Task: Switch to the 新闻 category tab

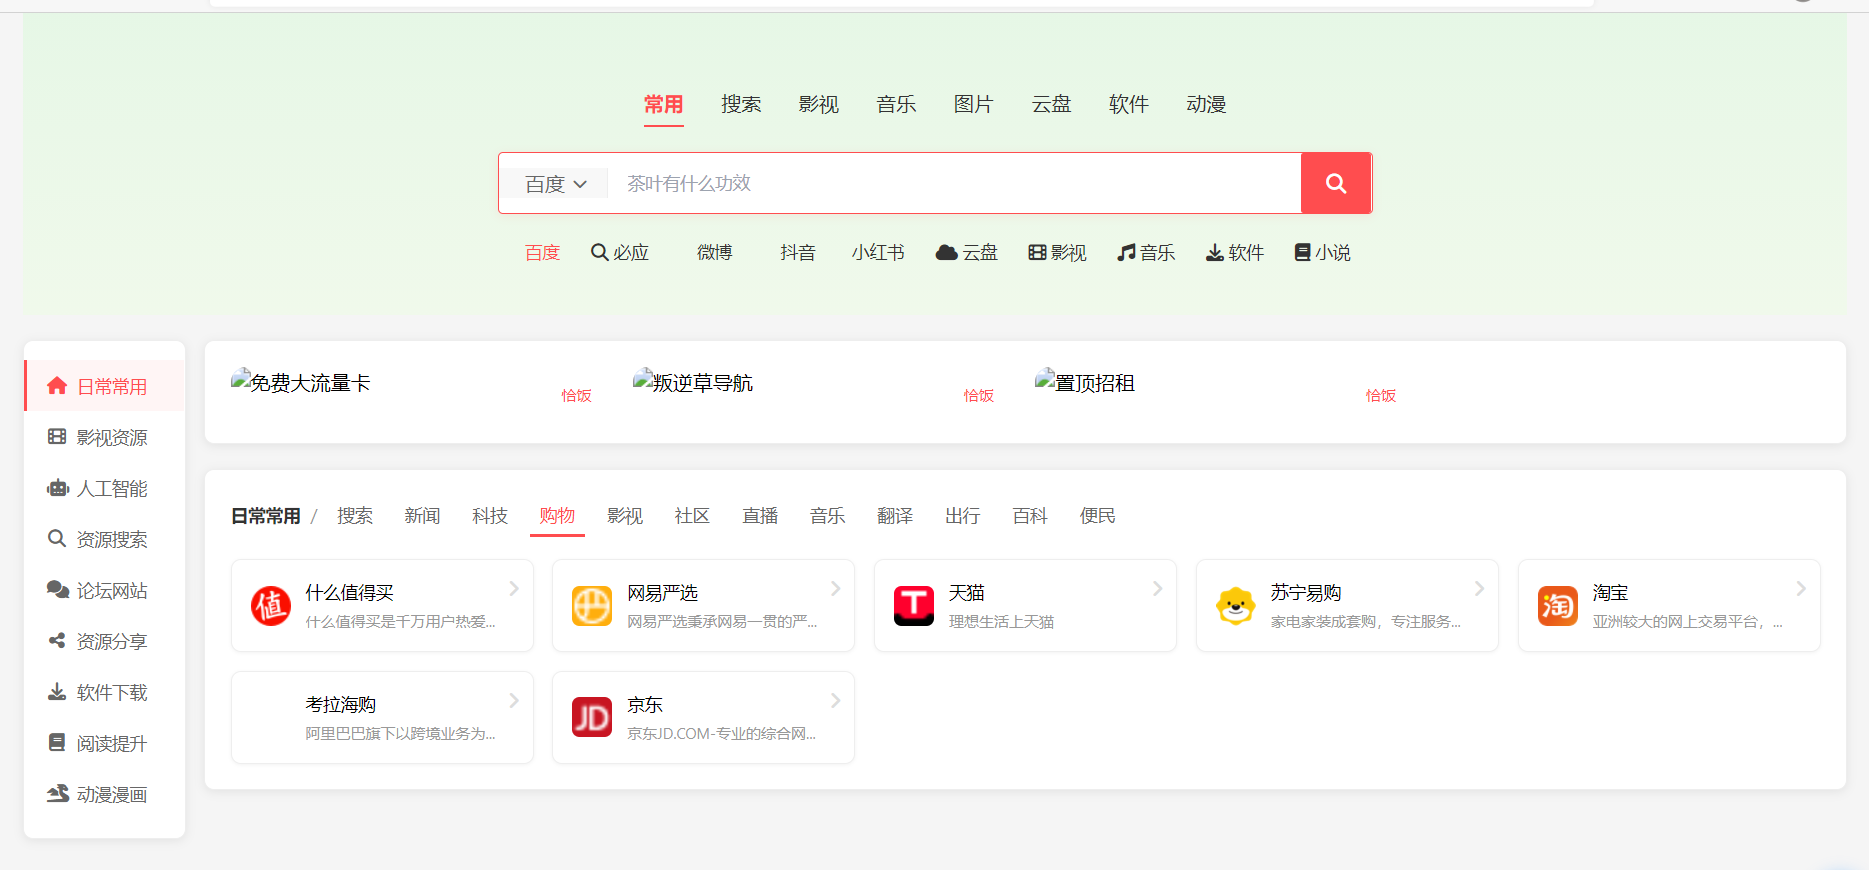Action: point(422,516)
